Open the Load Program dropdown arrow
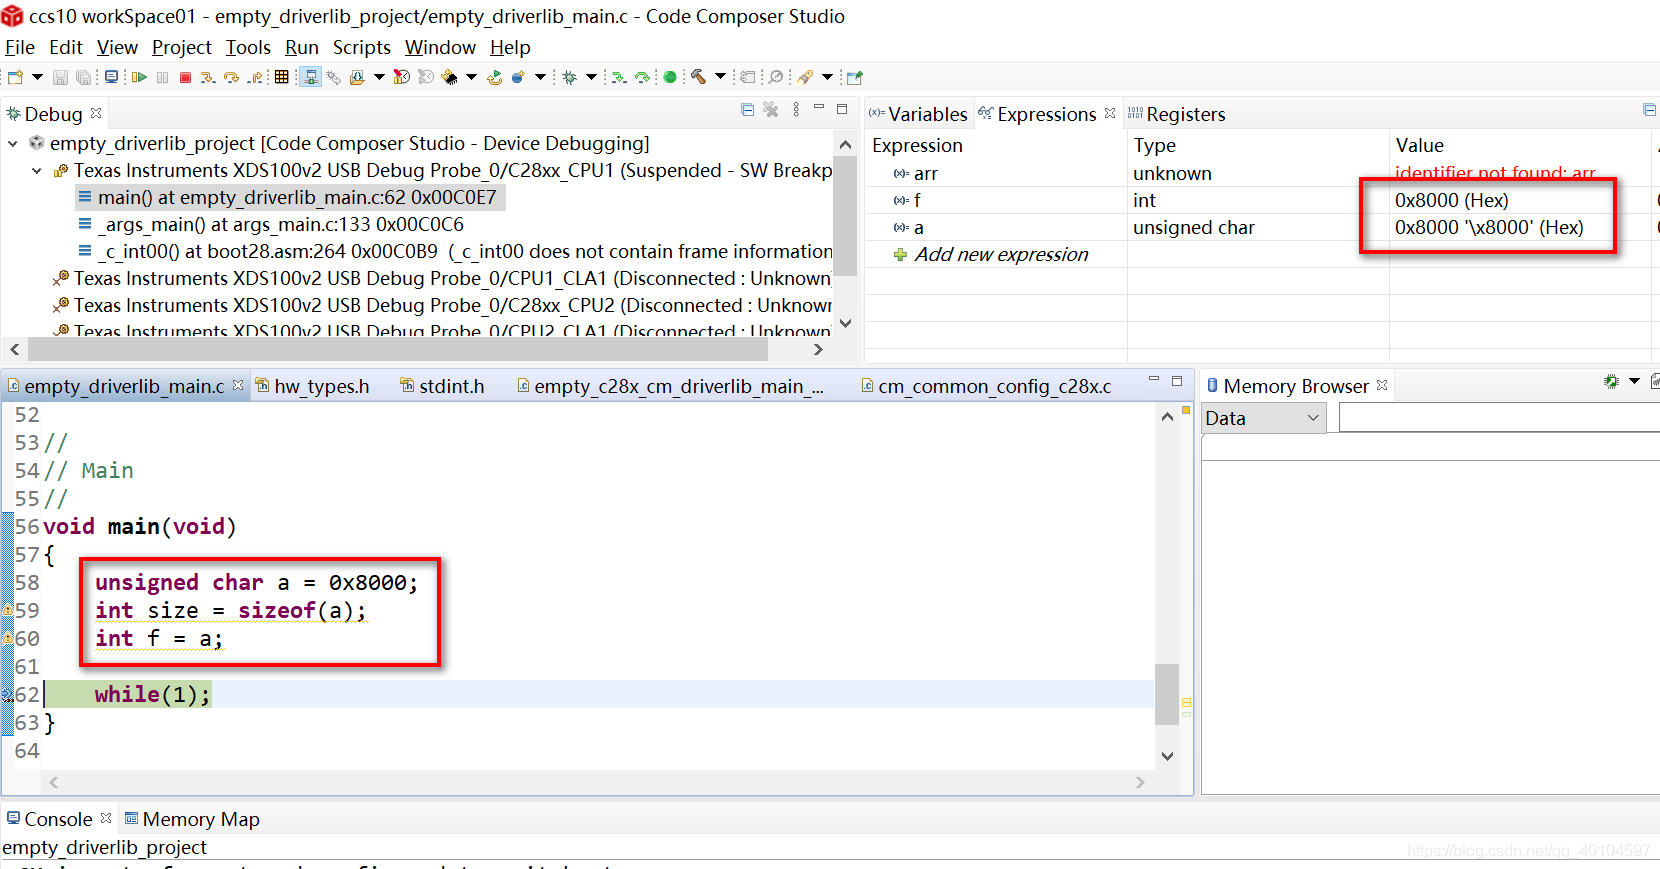 click(x=379, y=77)
